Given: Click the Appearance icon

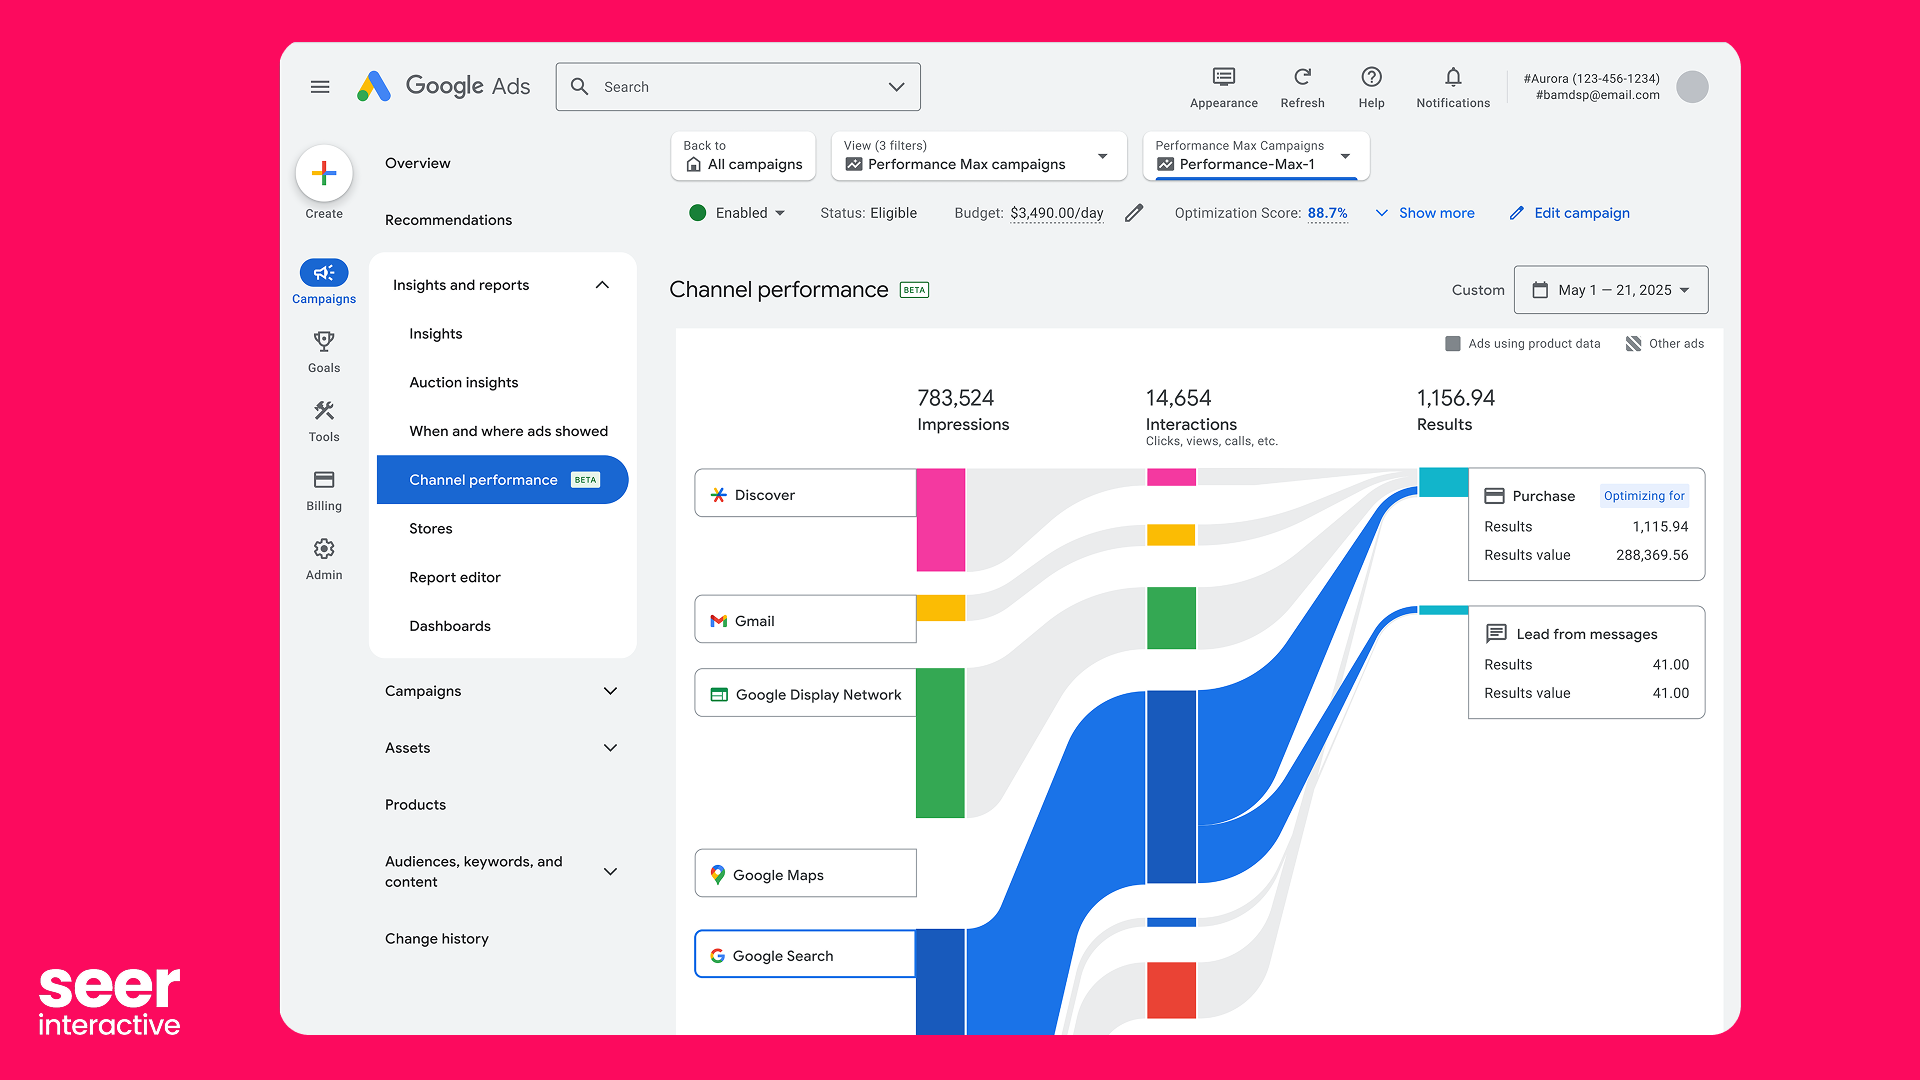Looking at the screenshot, I should (x=1223, y=77).
